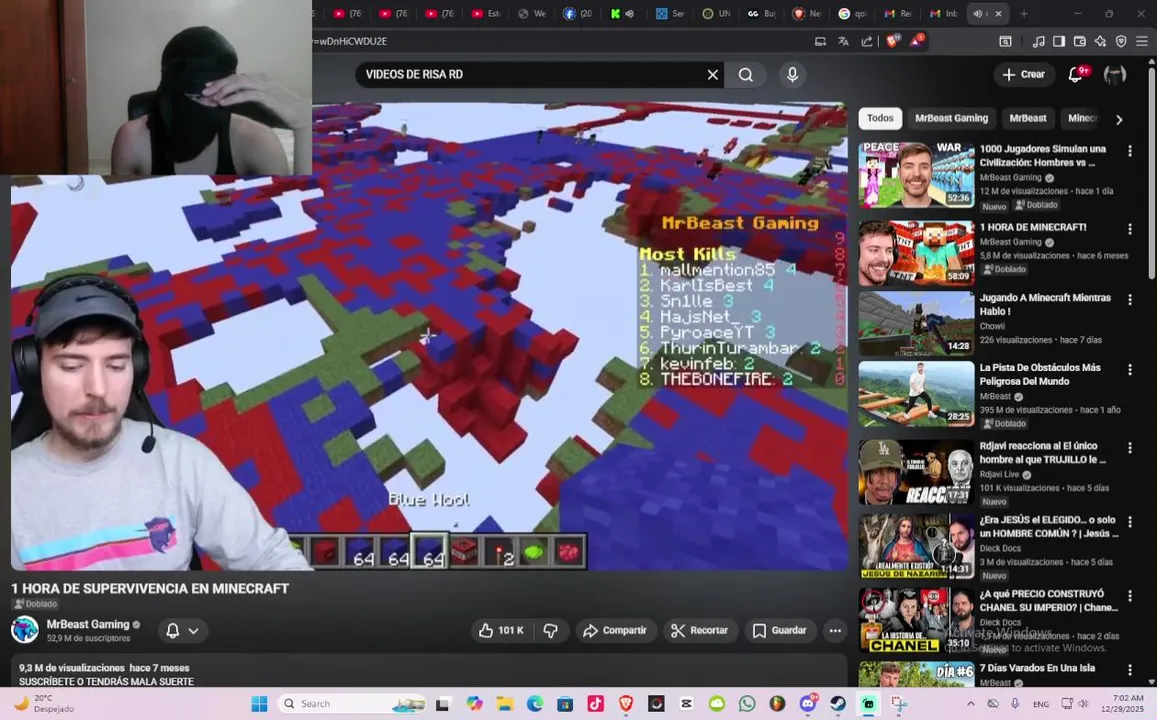This screenshot has height=720, width=1157.
Task: Open Era Jesús el ELEGIDO video title
Action: (x=1049, y=527)
